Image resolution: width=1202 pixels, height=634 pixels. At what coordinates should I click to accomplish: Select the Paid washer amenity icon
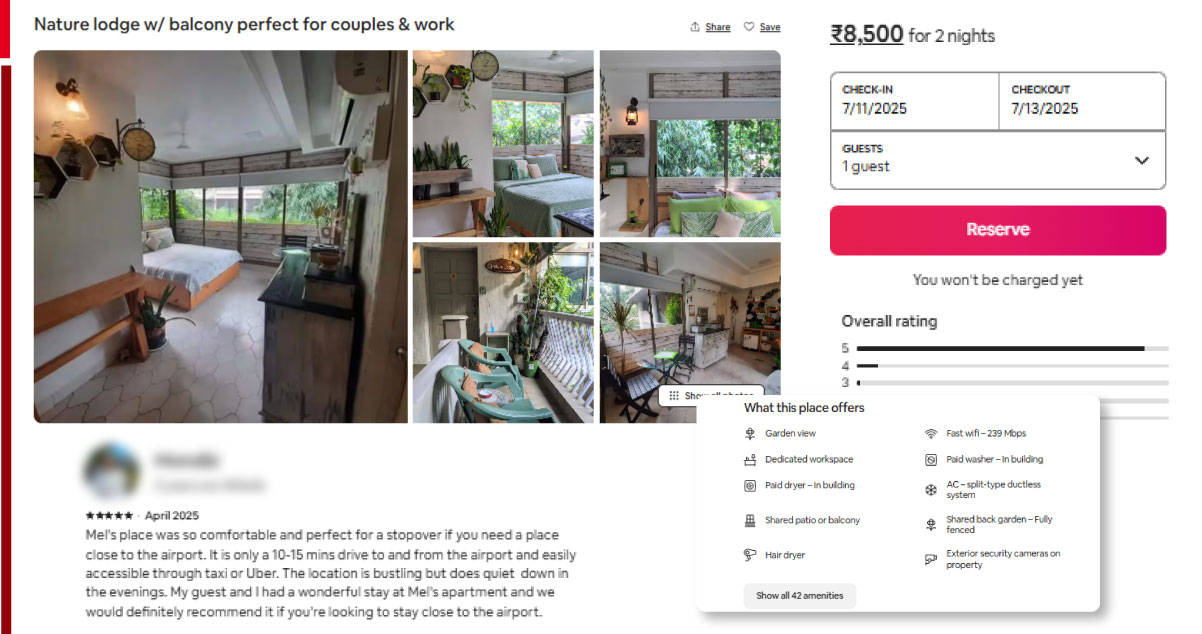coord(930,459)
